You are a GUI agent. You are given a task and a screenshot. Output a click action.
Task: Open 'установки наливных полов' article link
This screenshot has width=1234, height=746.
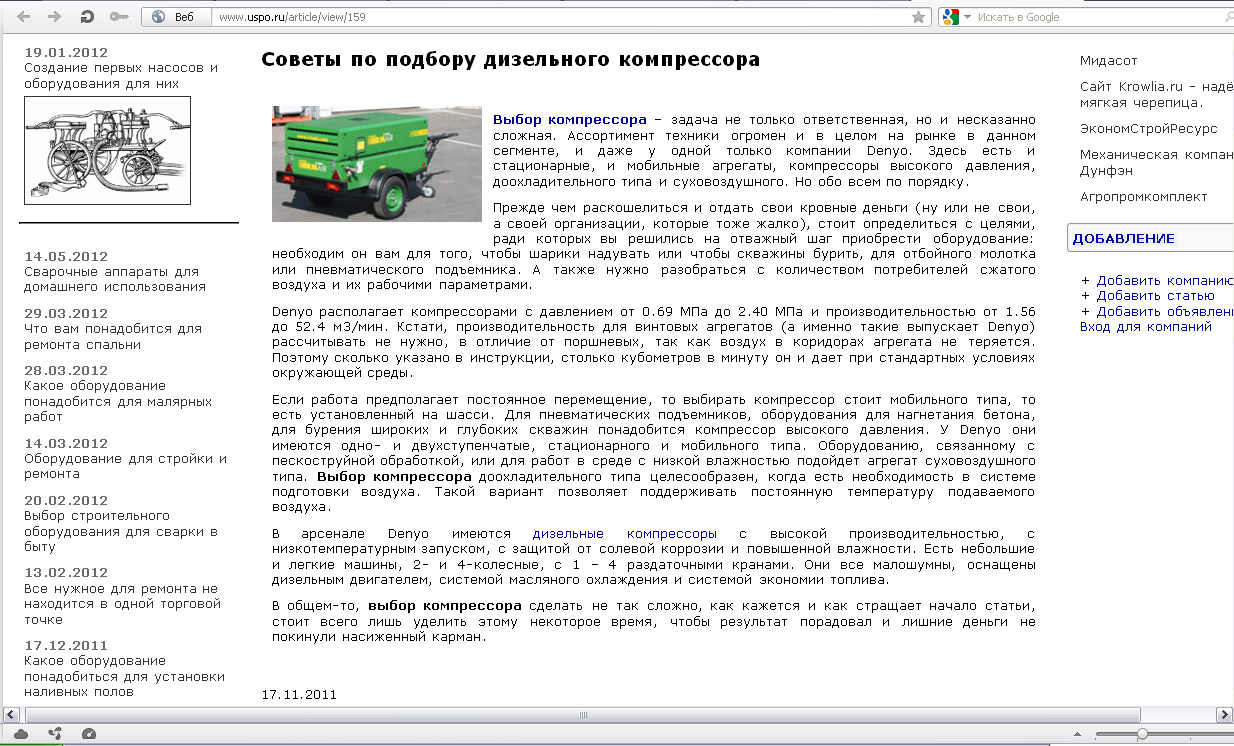[x=124, y=676]
